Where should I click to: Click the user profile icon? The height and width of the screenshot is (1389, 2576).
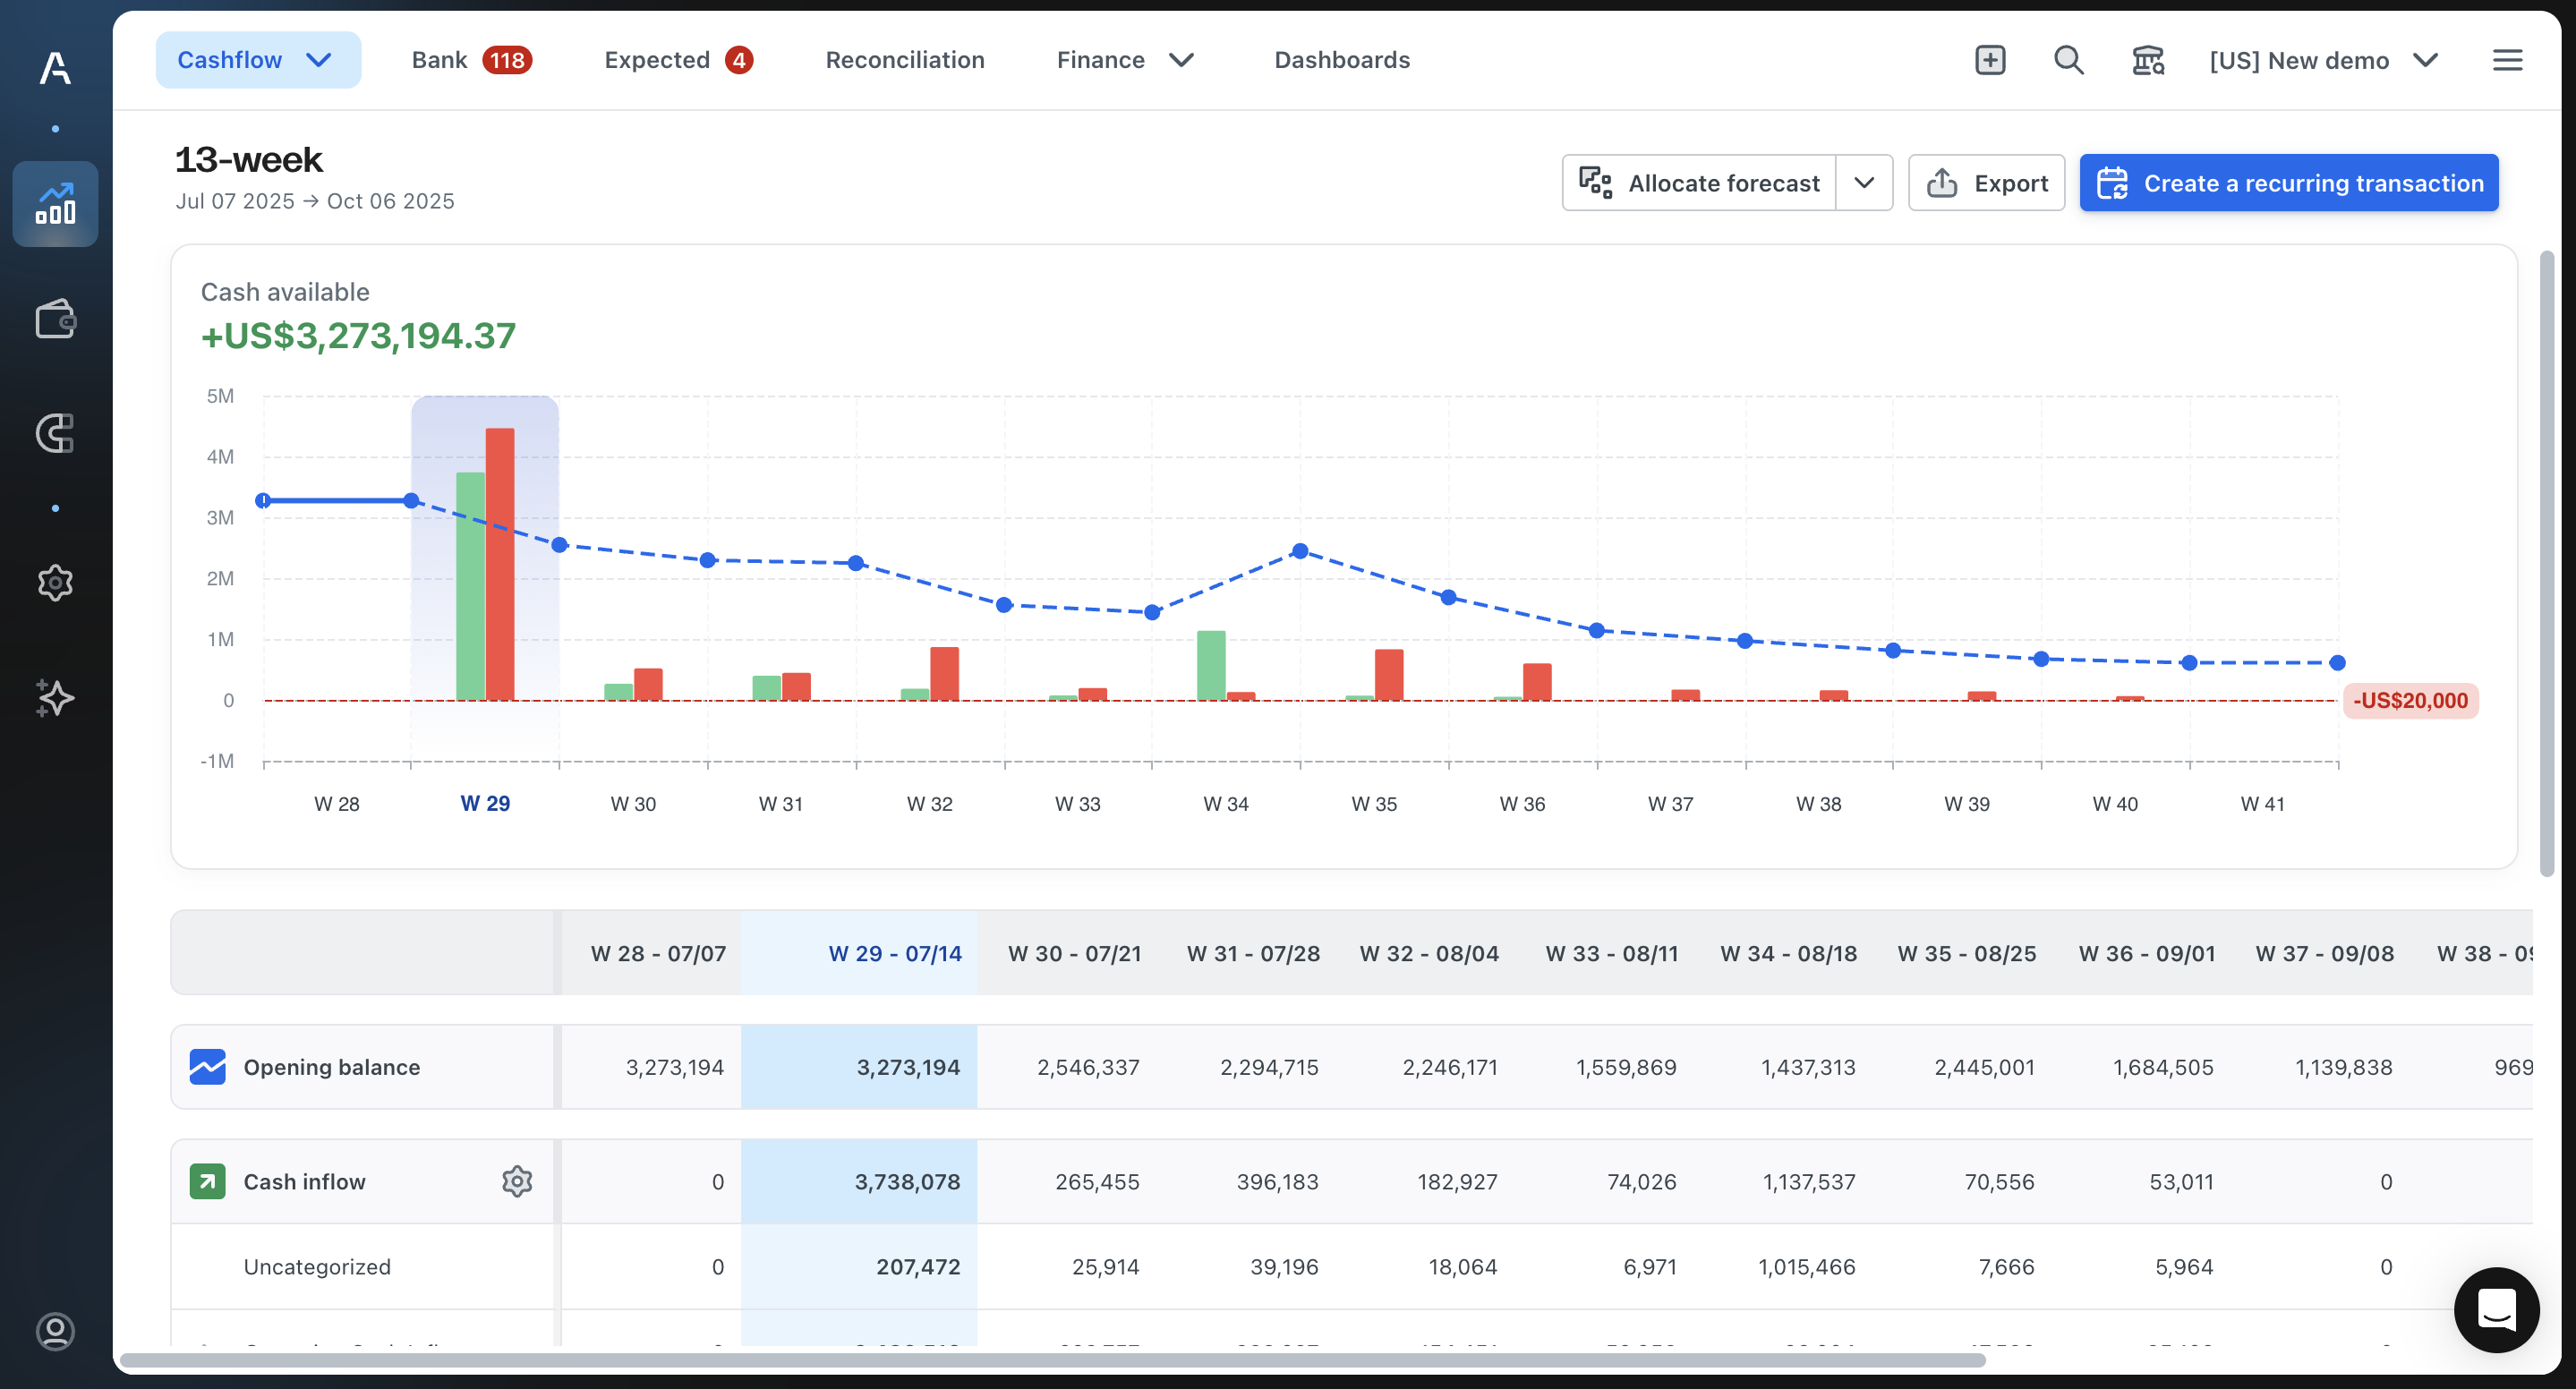point(55,1331)
